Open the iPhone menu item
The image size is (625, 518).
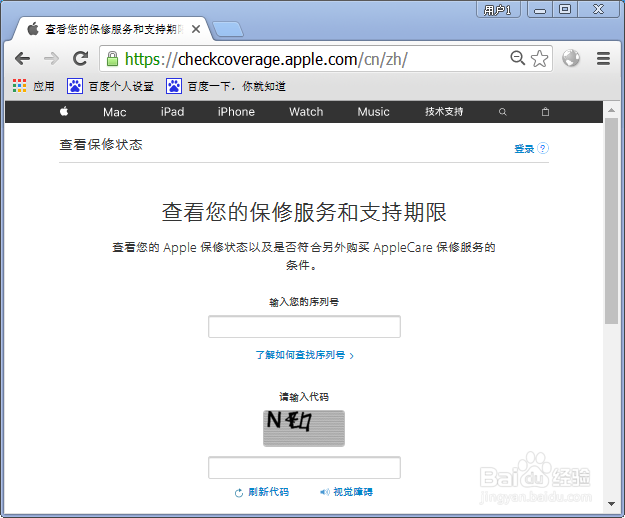[236, 112]
